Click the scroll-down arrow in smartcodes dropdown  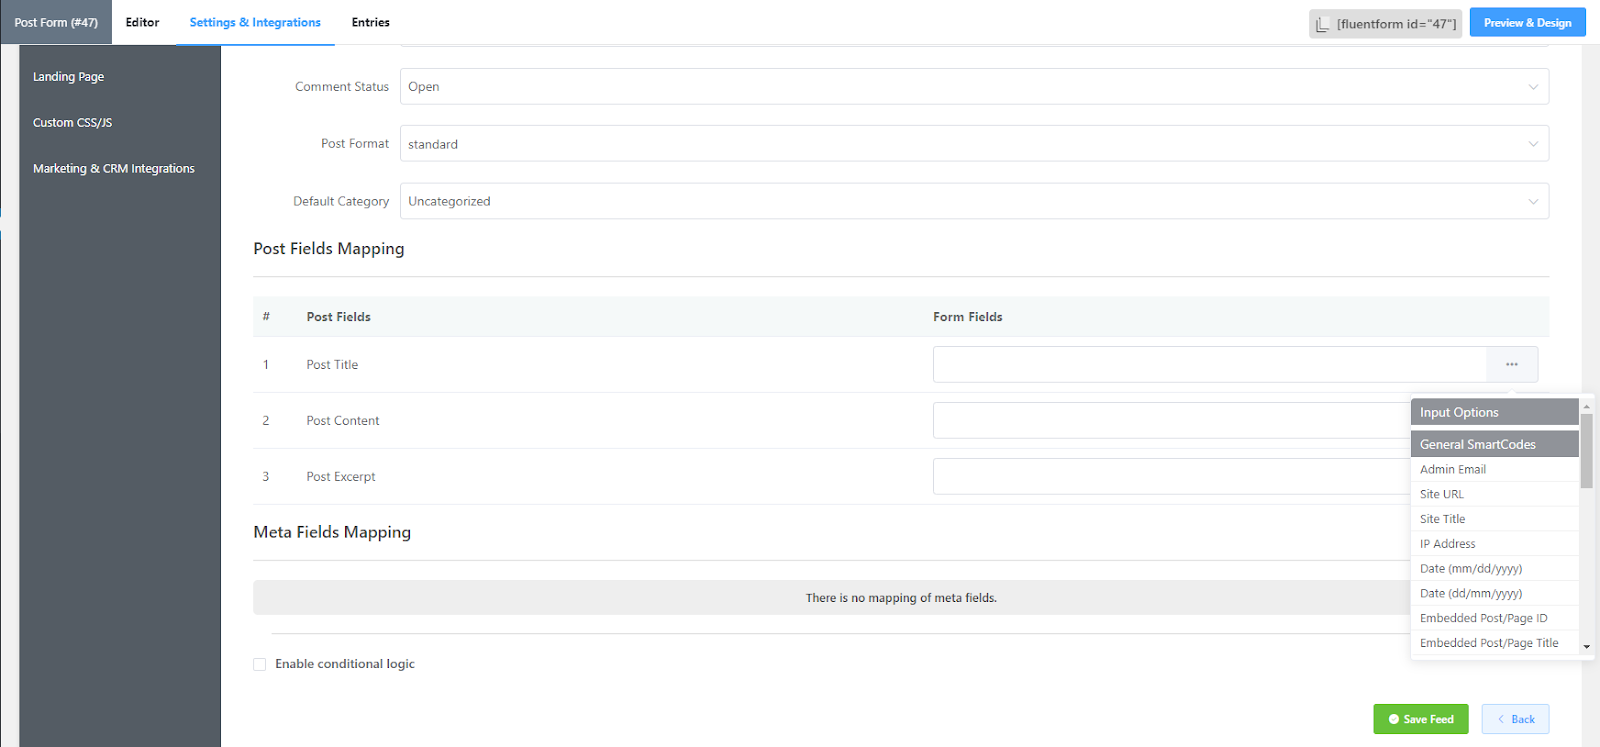point(1587,647)
